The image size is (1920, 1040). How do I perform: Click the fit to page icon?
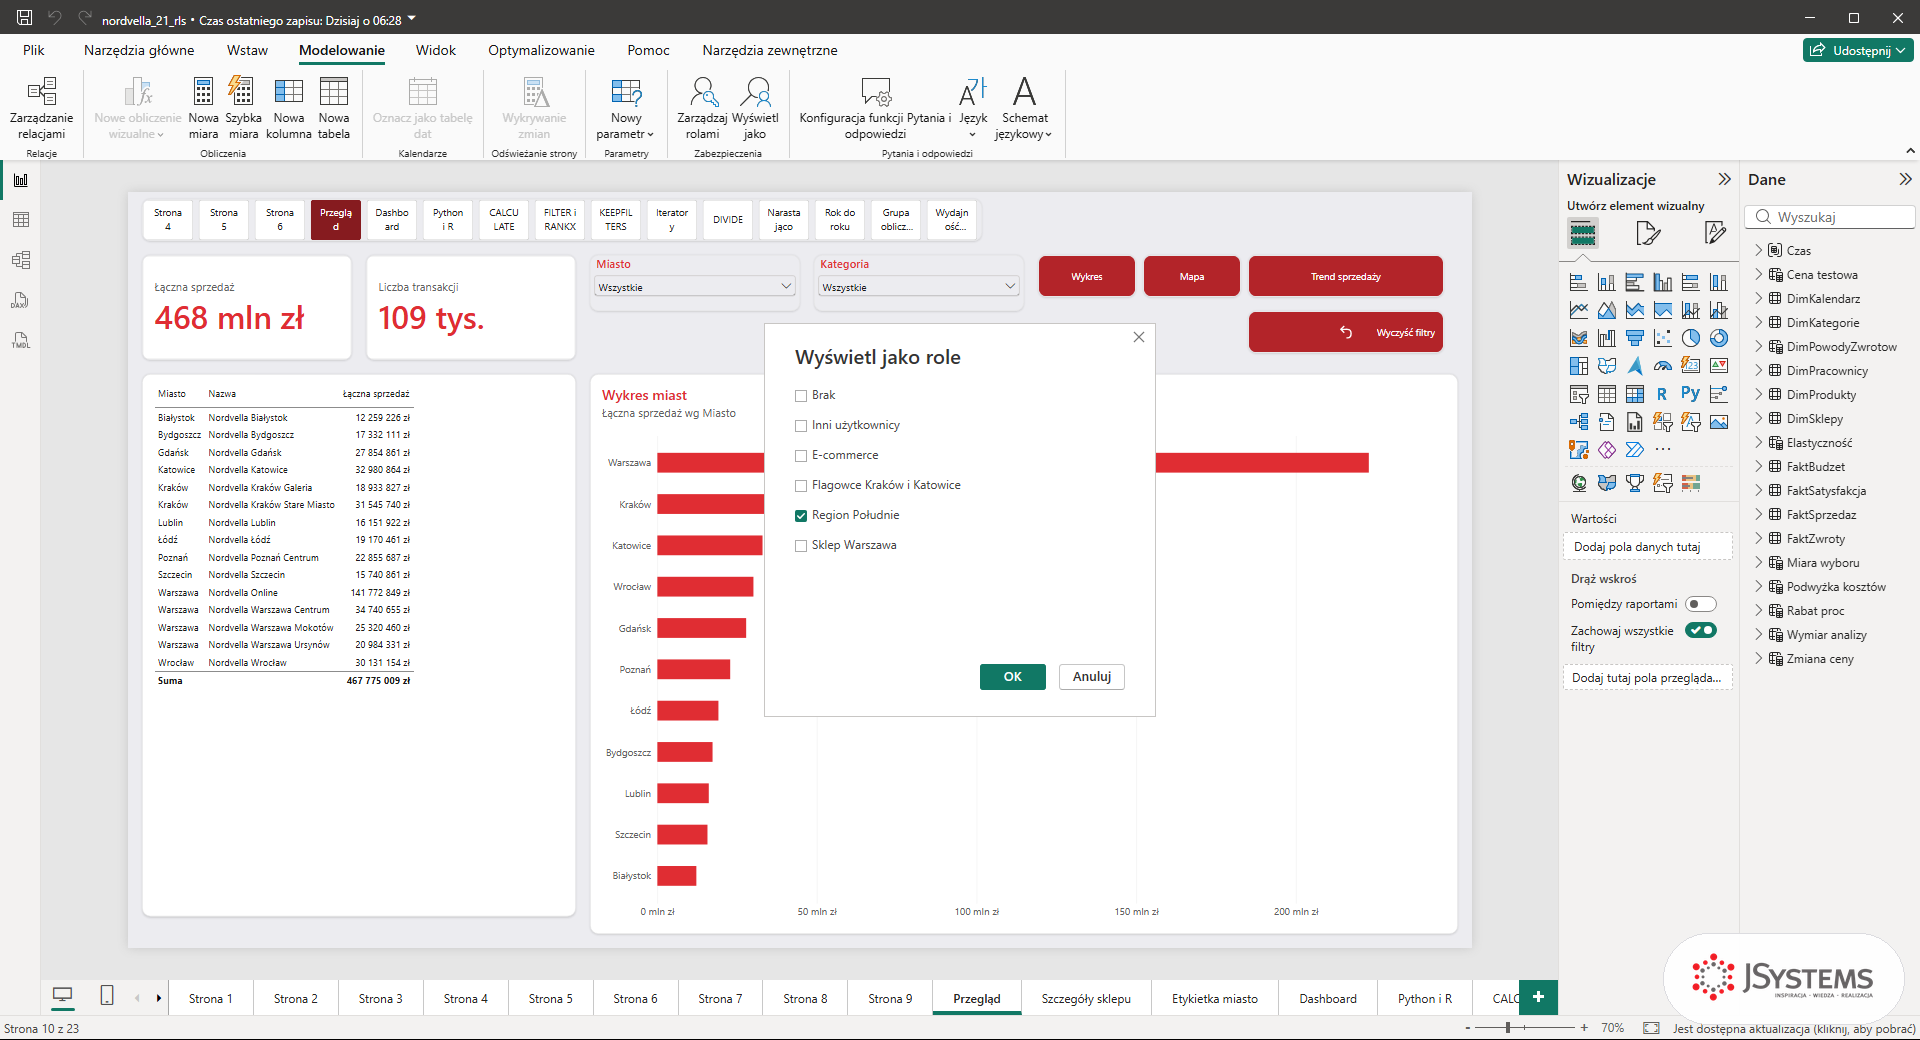1651,1028
